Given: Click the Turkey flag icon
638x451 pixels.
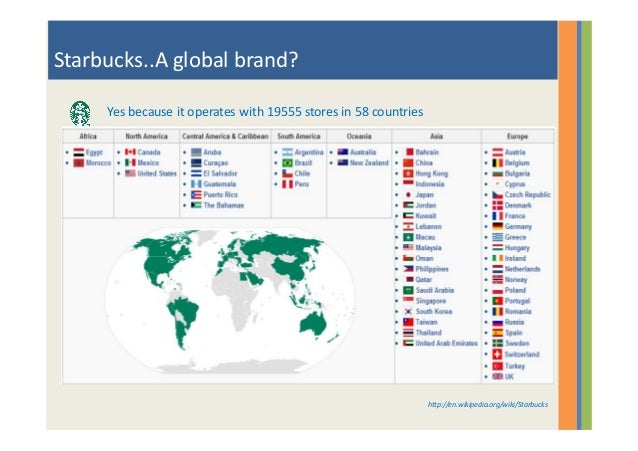Looking at the screenshot, I should pos(498,366).
